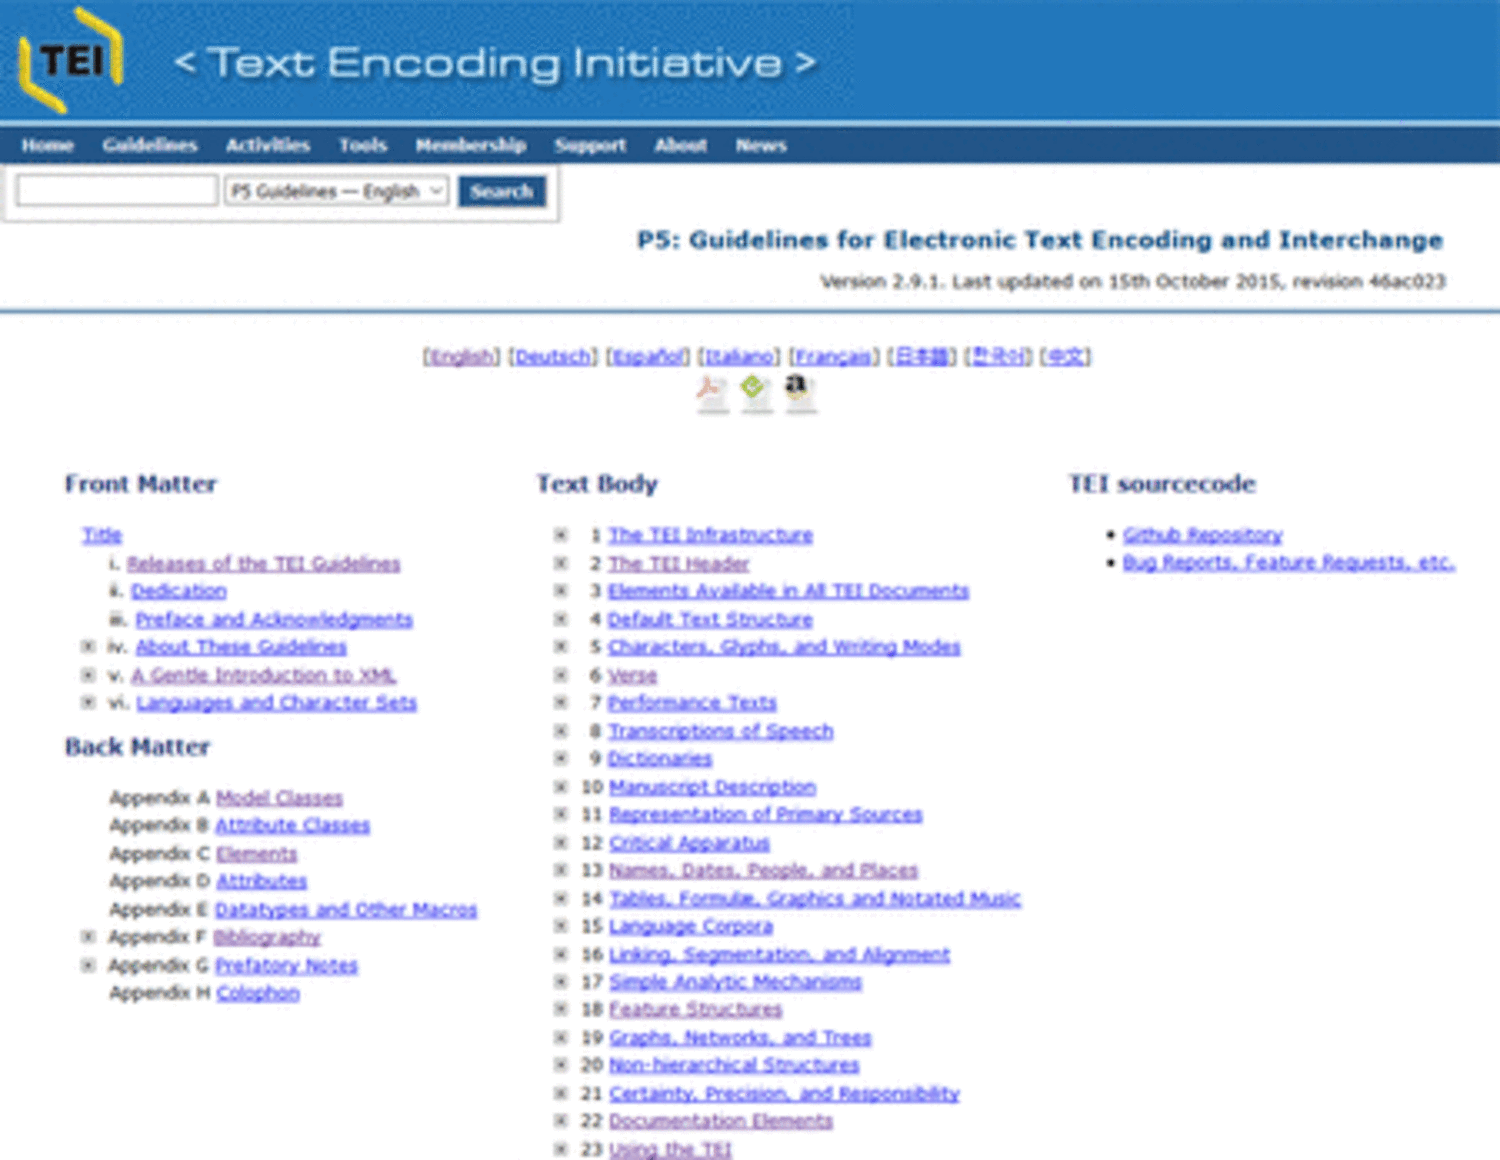
Task: Switch language to Español
Action: click(648, 356)
